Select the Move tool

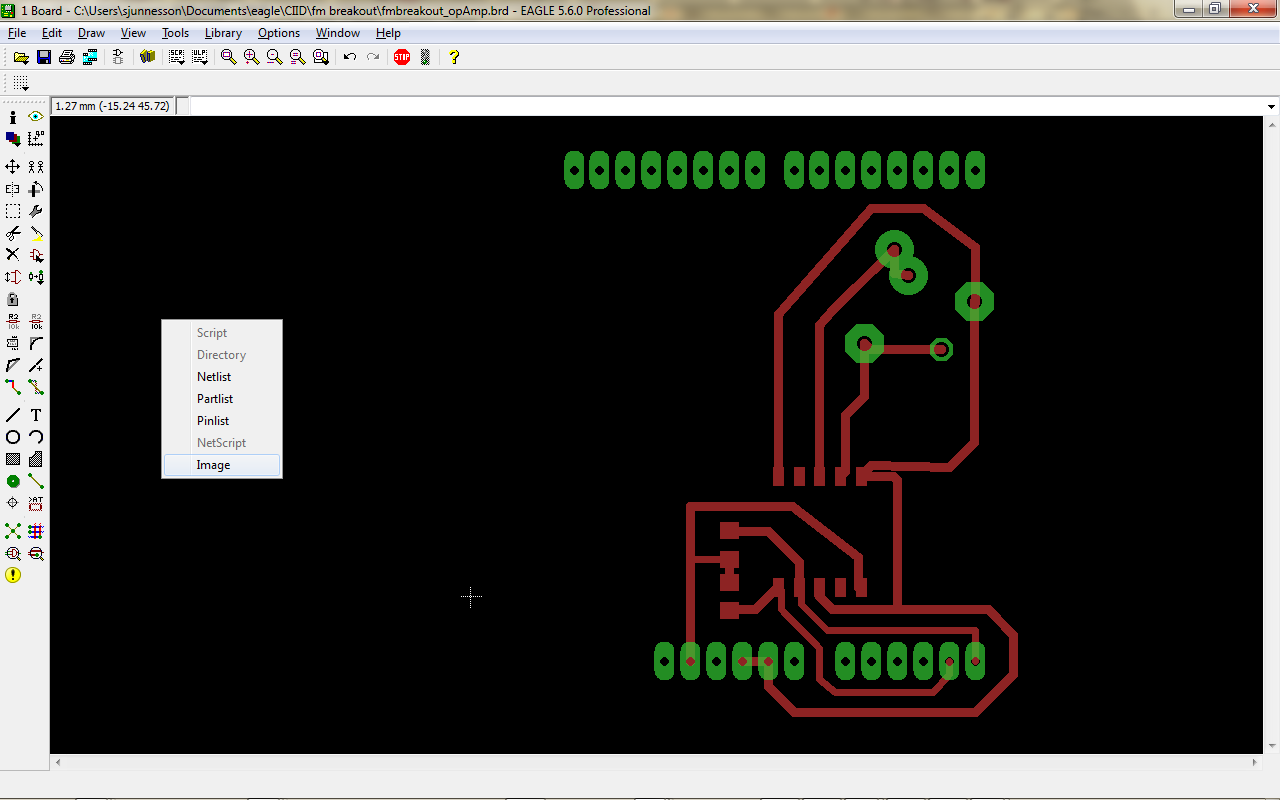point(13,167)
